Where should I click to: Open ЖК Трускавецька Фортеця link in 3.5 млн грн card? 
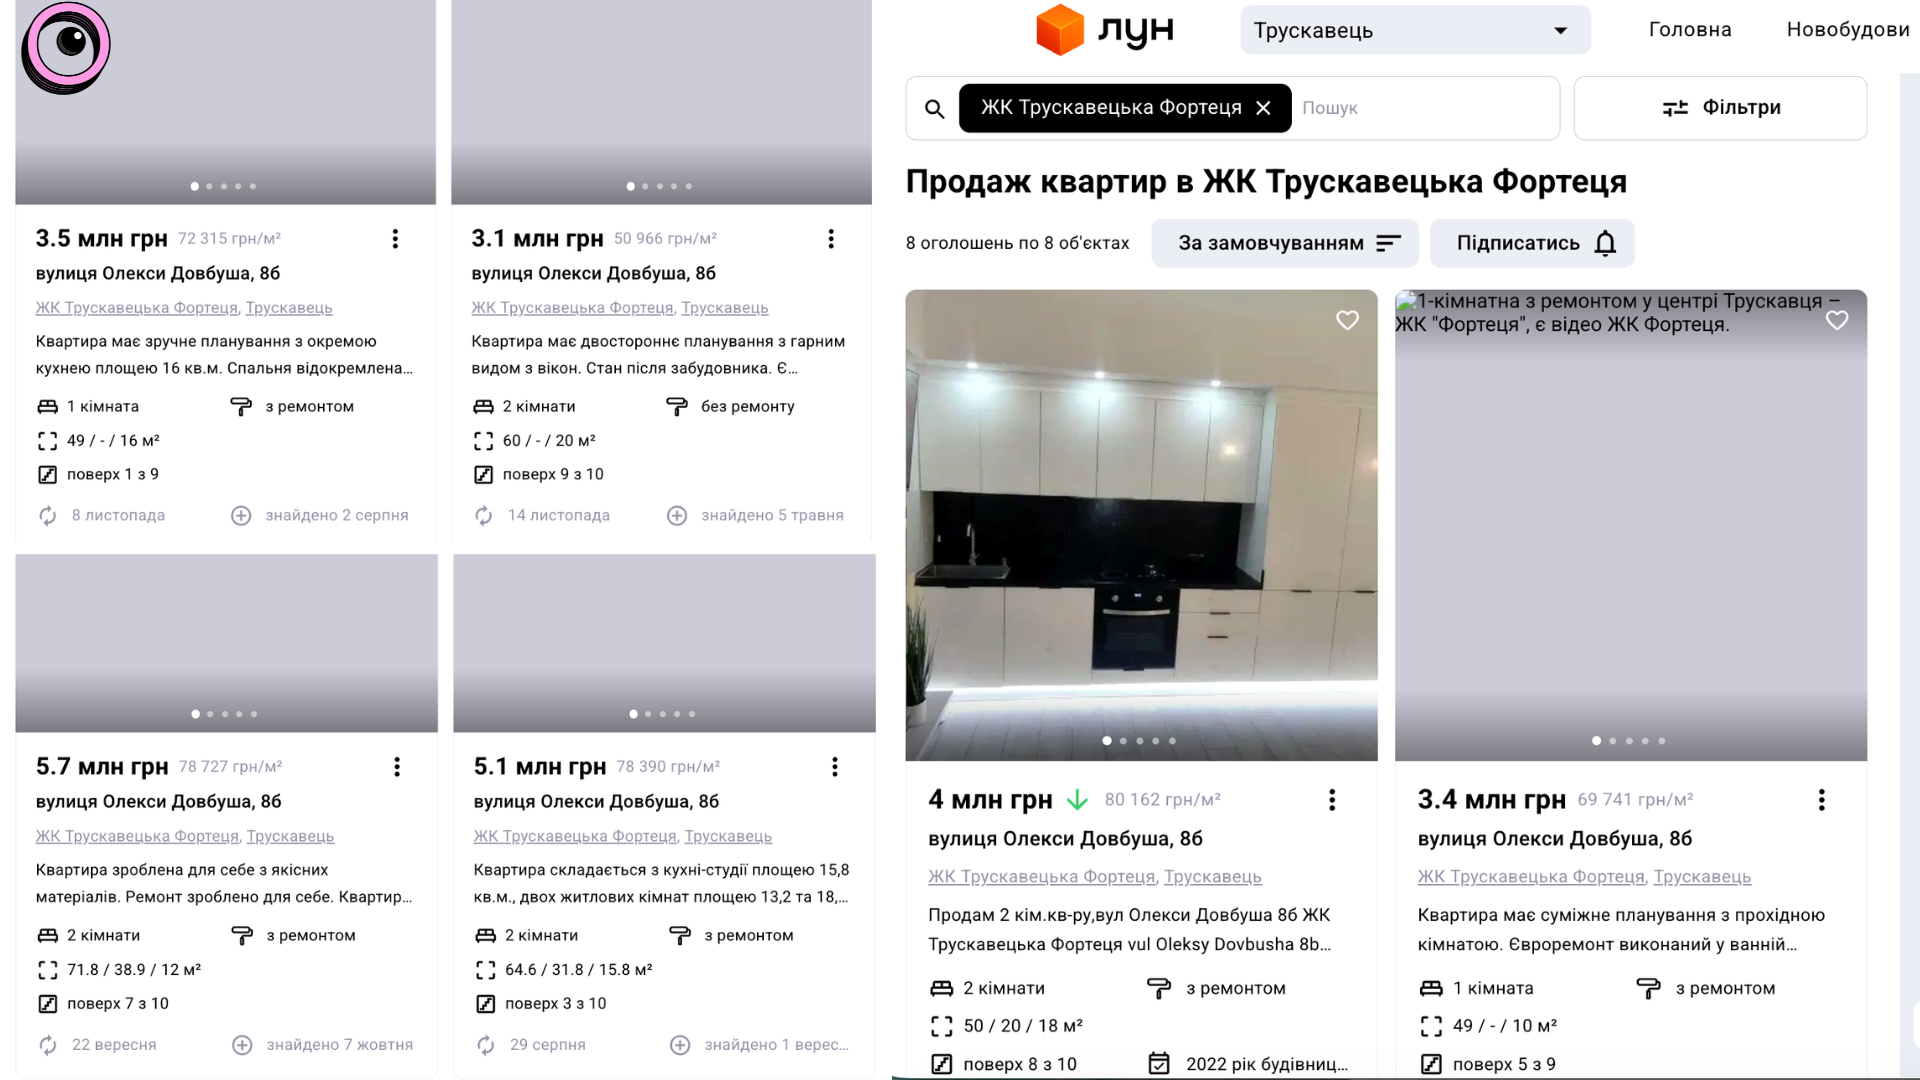pyautogui.click(x=137, y=308)
